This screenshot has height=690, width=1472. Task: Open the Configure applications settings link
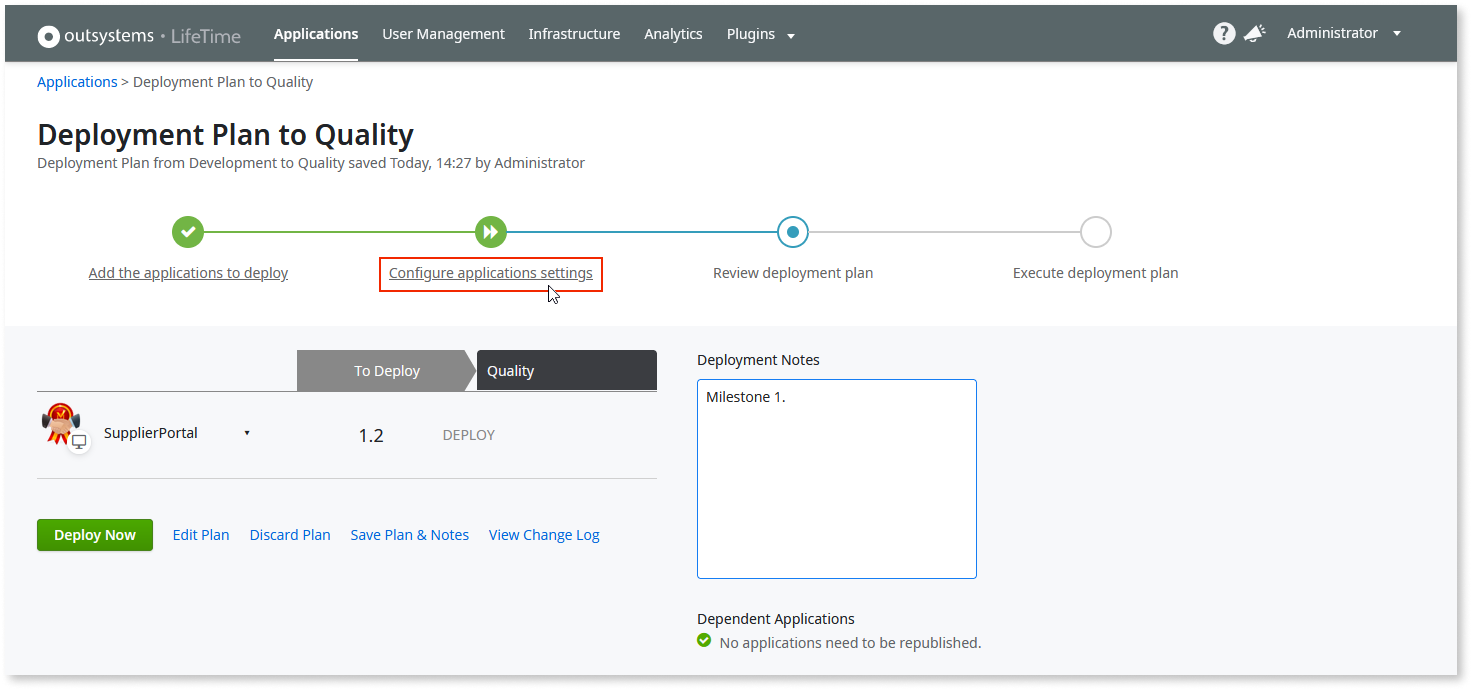tap(490, 272)
